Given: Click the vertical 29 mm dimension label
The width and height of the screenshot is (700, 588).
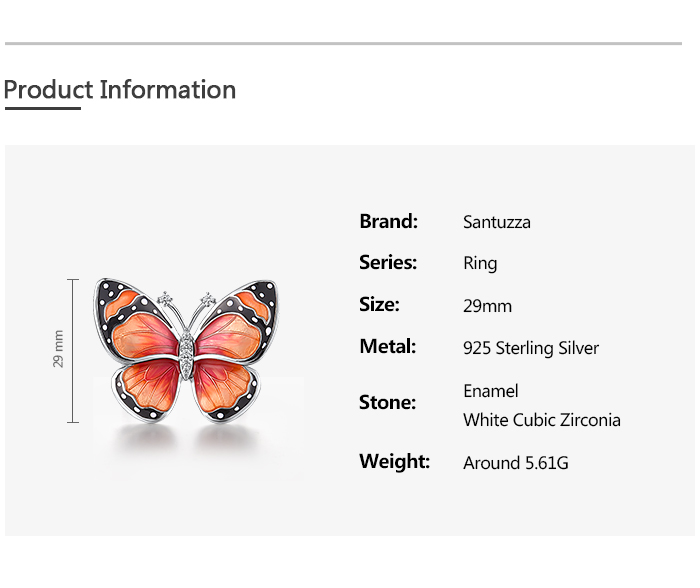Looking at the screenshot, I should (58, 348).
